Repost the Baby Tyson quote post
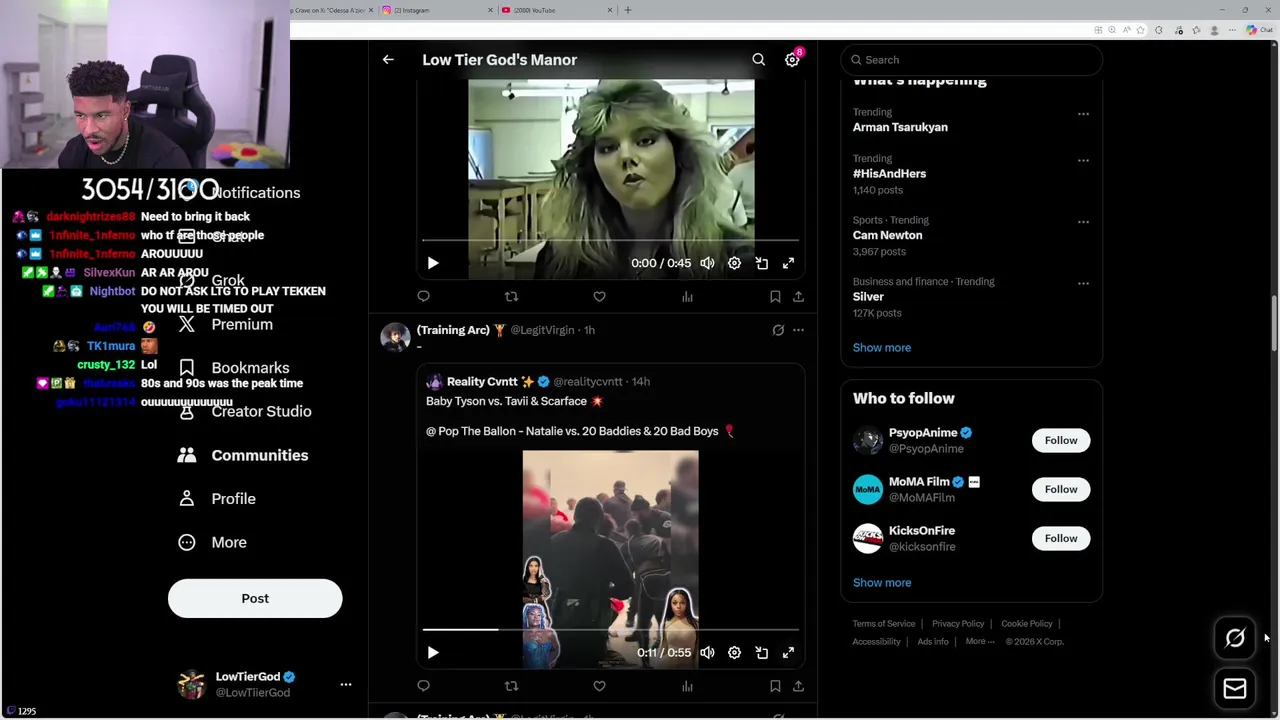The height and width of the screenshot is (720, 1280). pos(511,686)
